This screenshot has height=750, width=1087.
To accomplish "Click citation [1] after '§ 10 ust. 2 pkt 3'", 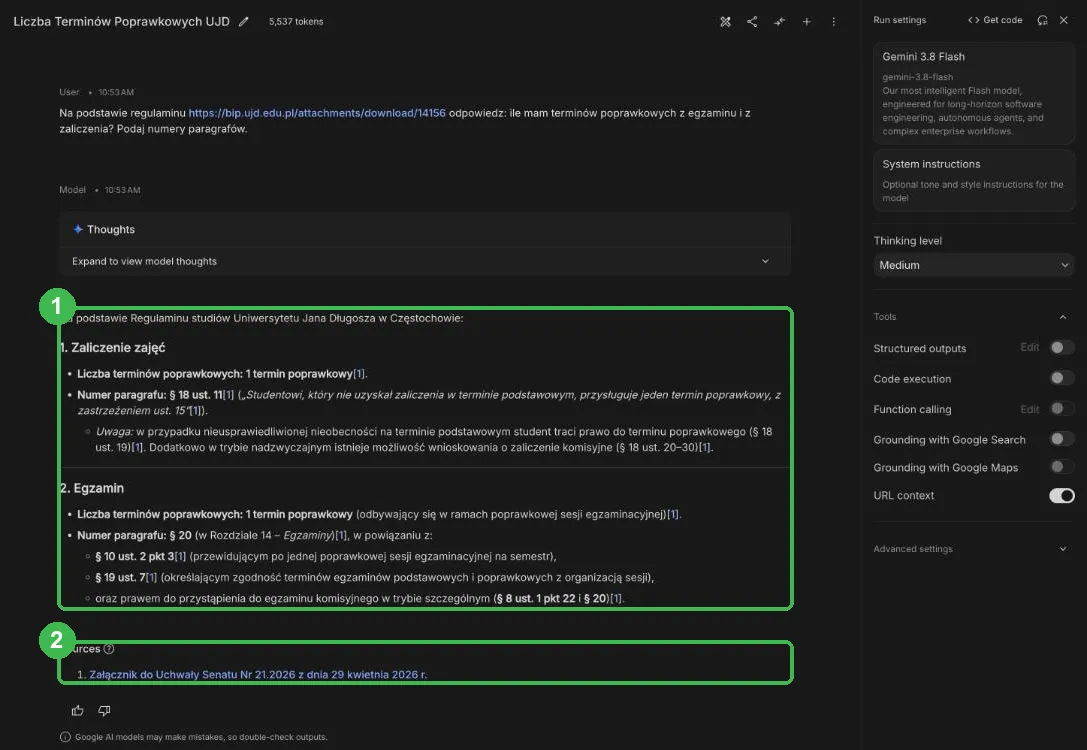I will pyautogui.click(x=180, y=556).
